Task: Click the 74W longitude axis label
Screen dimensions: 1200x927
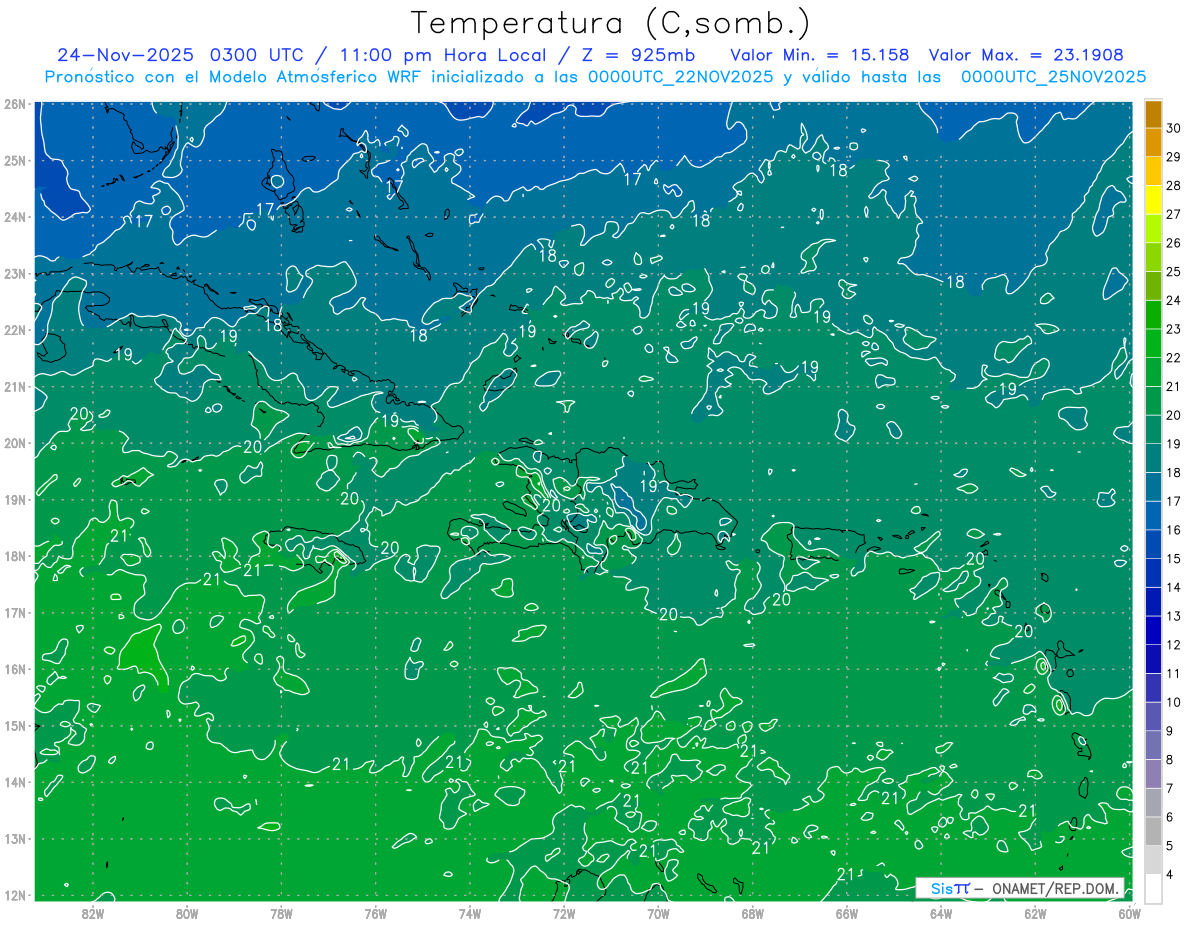Action: click(x=470, y=913)
